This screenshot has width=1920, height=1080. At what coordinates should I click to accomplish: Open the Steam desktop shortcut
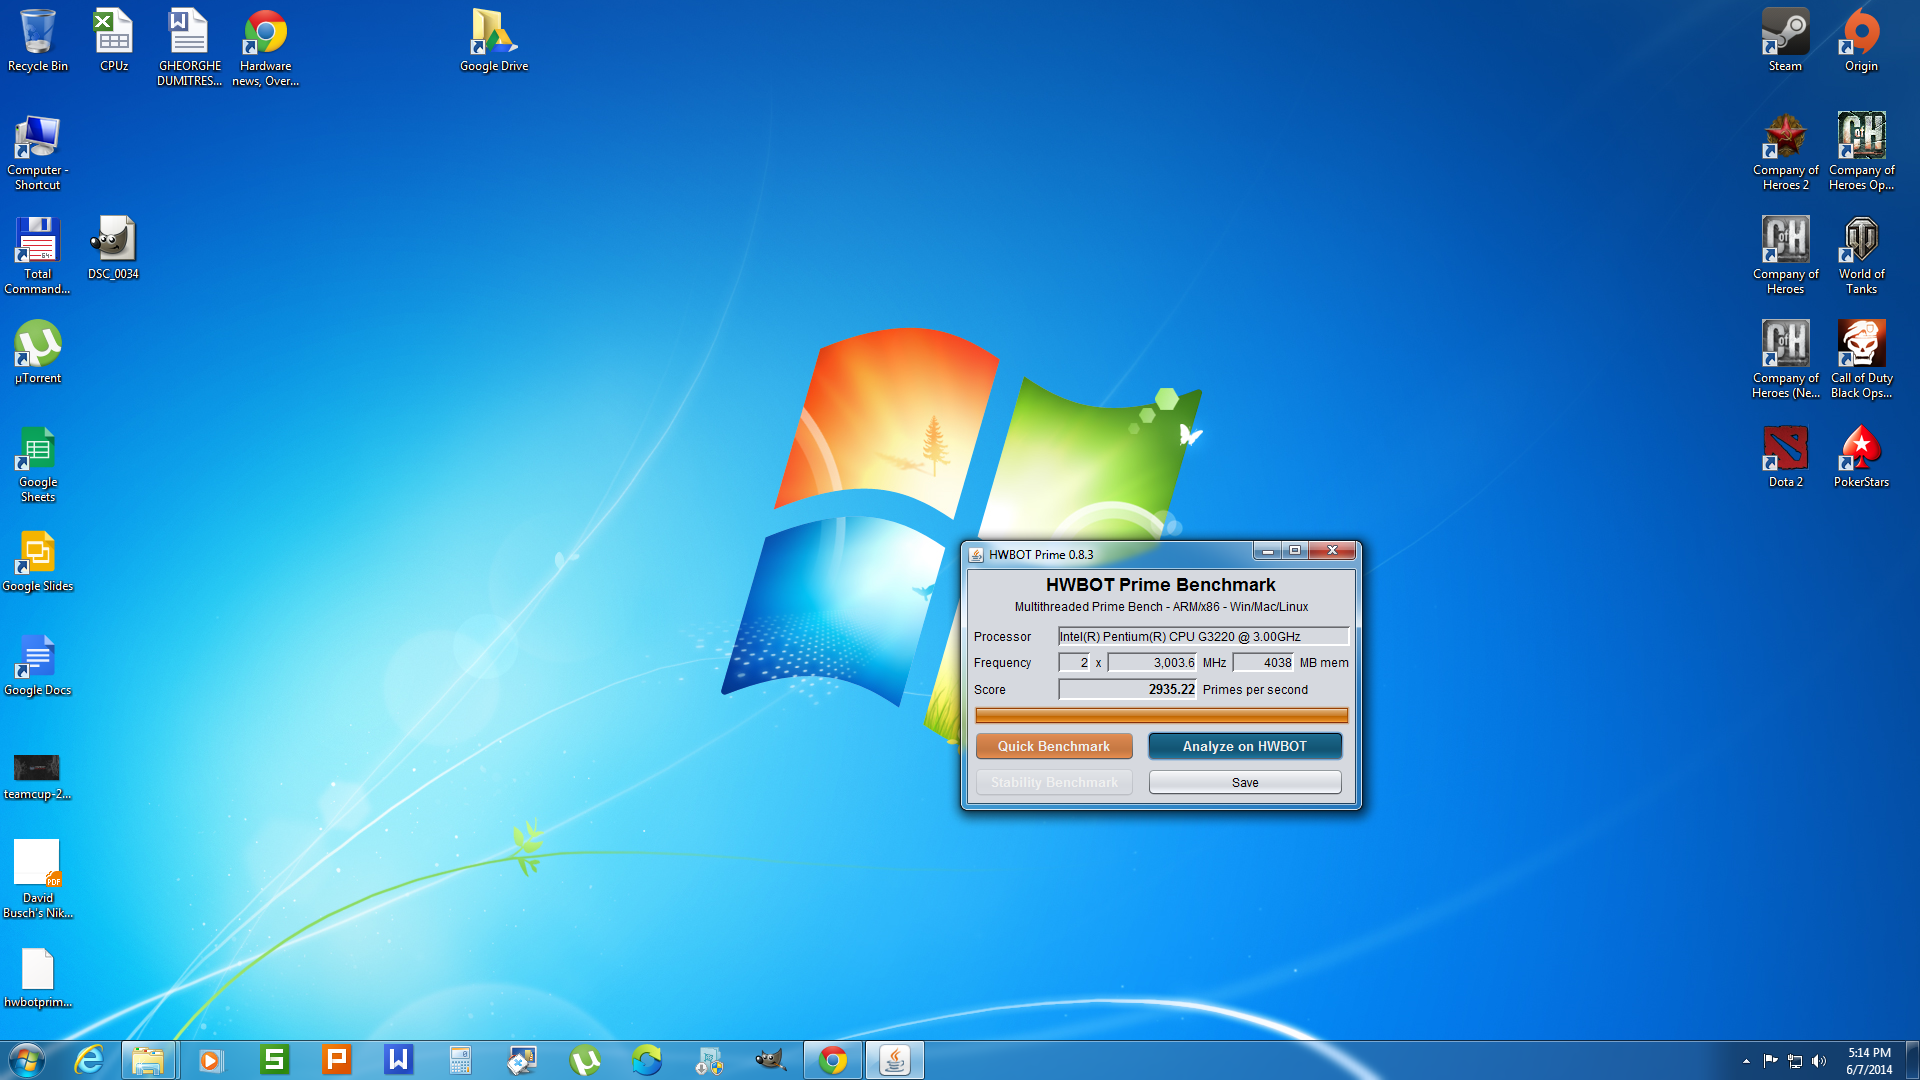[1785, 42]
